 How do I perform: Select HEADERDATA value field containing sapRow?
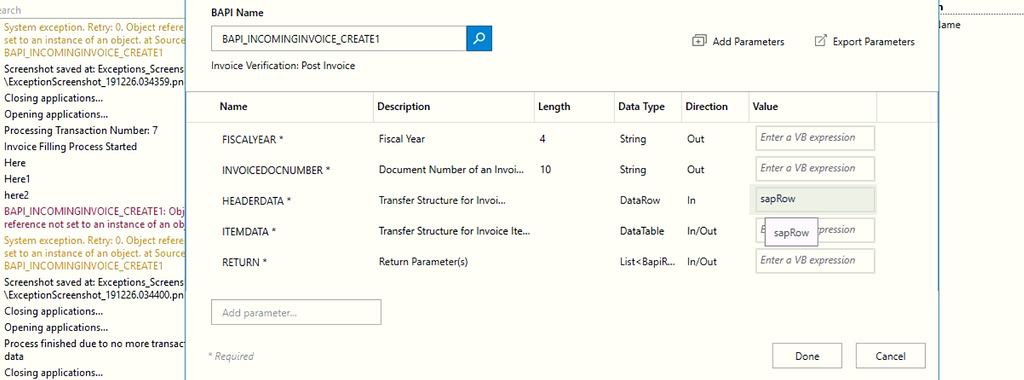coord(815,199)
